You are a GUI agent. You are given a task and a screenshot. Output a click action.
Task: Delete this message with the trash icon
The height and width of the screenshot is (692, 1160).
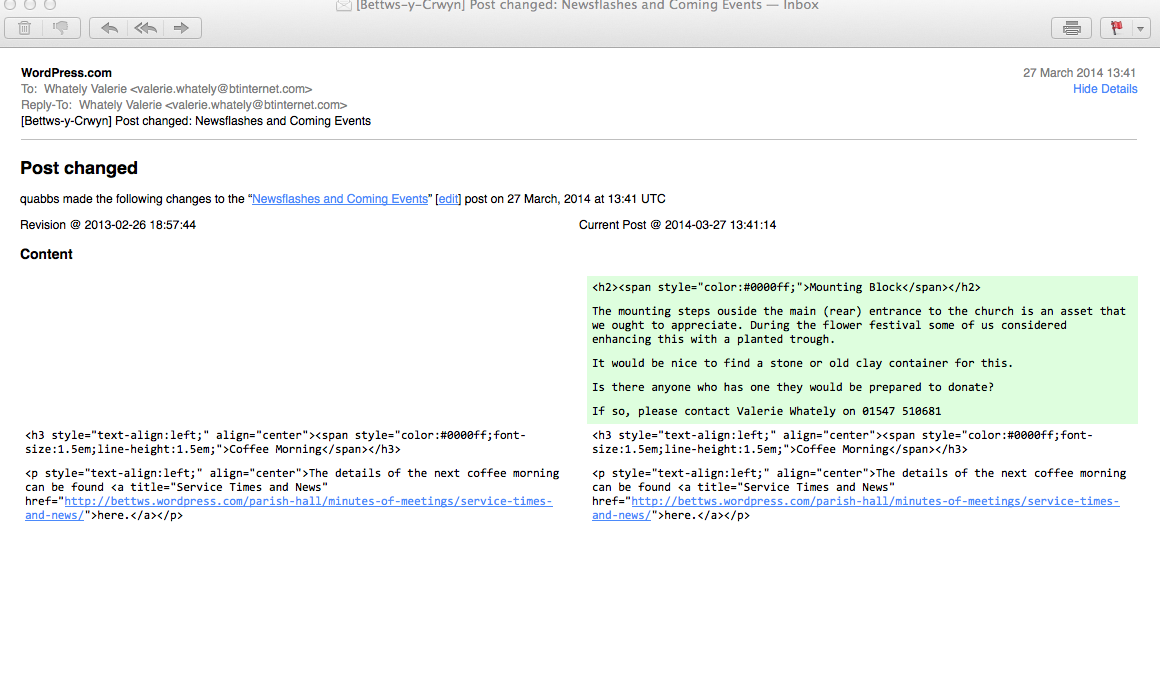click(x=24, y=28)
